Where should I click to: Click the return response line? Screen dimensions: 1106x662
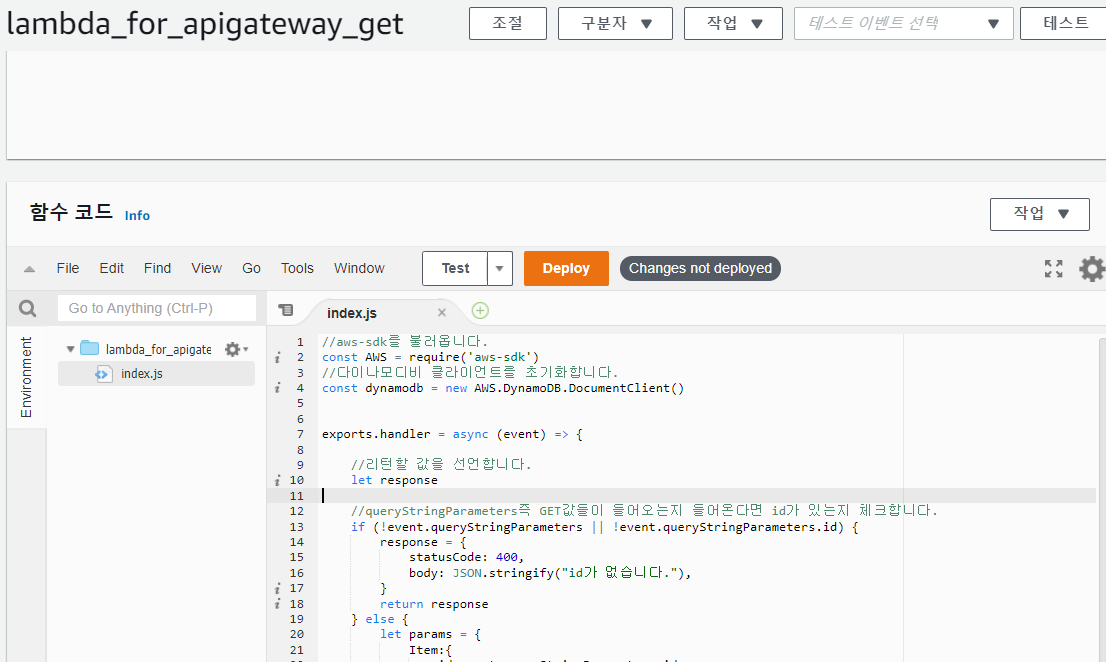pyautogui.click(x=434, y=603)
